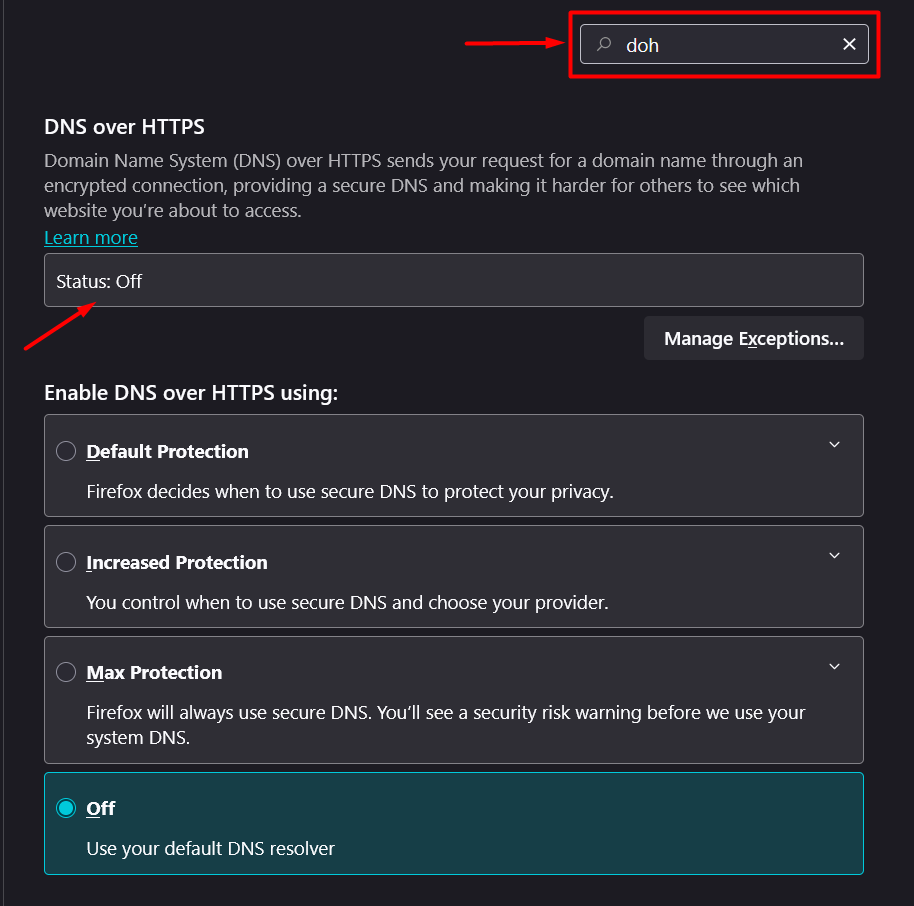Image resolution: width=914 pixels, height=906 pixels.
Task: Select the Off radio button
Action: (66, 807)
